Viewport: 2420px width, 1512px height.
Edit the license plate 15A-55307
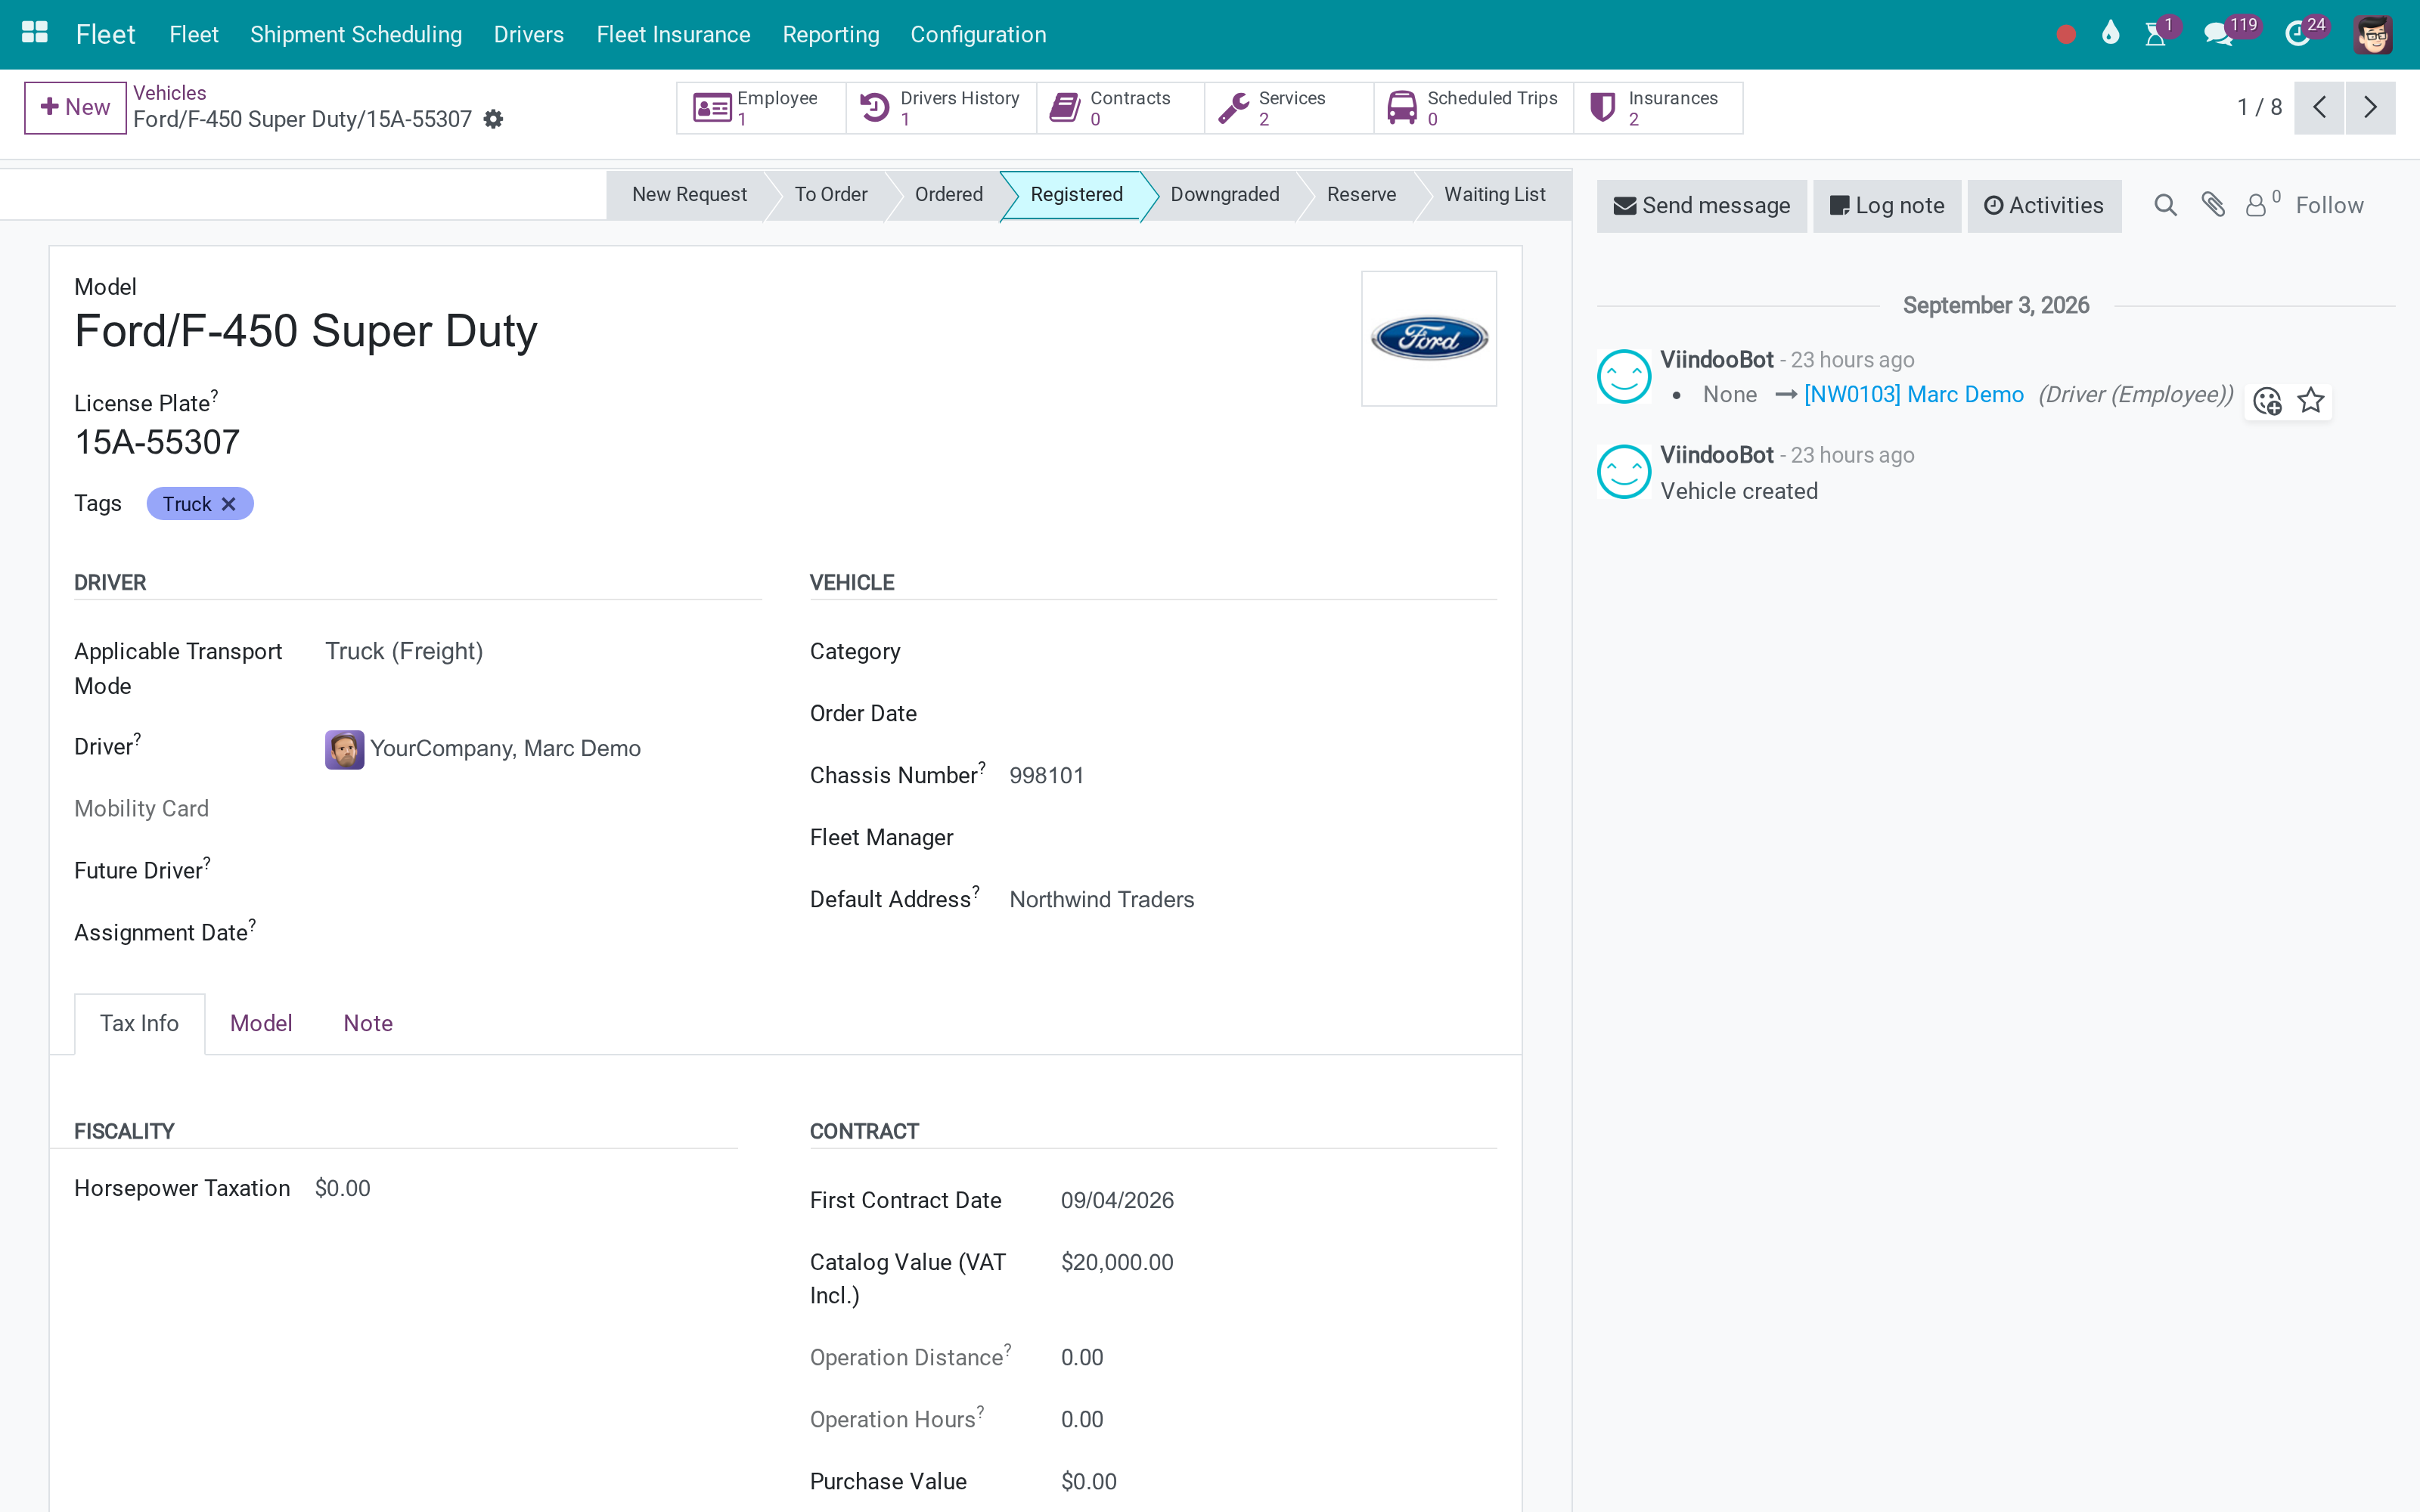point(157,443)
